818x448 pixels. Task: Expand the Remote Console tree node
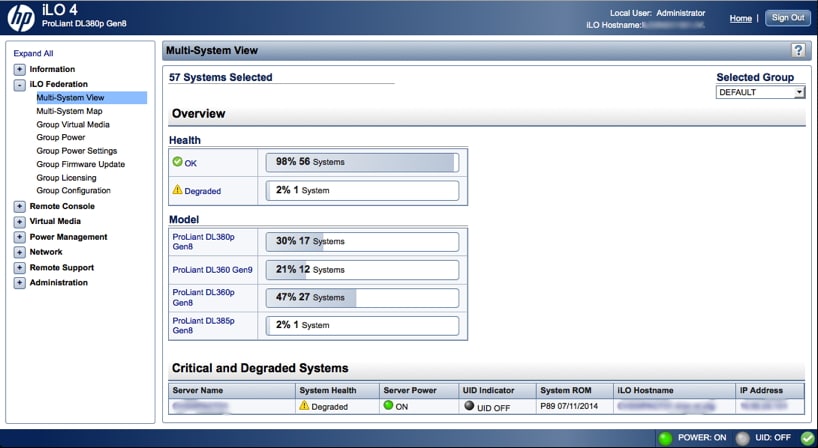[x=19, y=207]
